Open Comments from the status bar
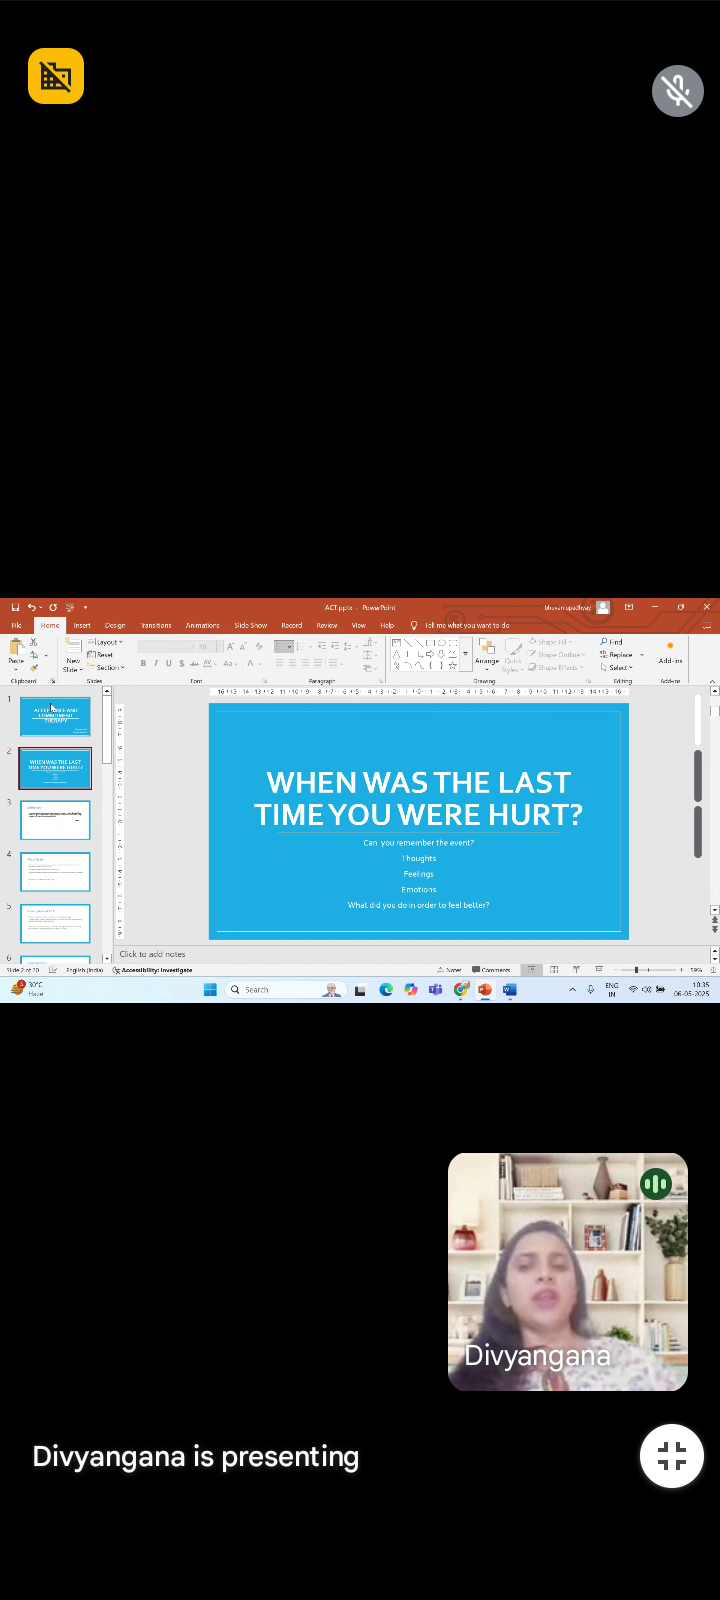Screen dimensions: 720x1600 point(491,970)
